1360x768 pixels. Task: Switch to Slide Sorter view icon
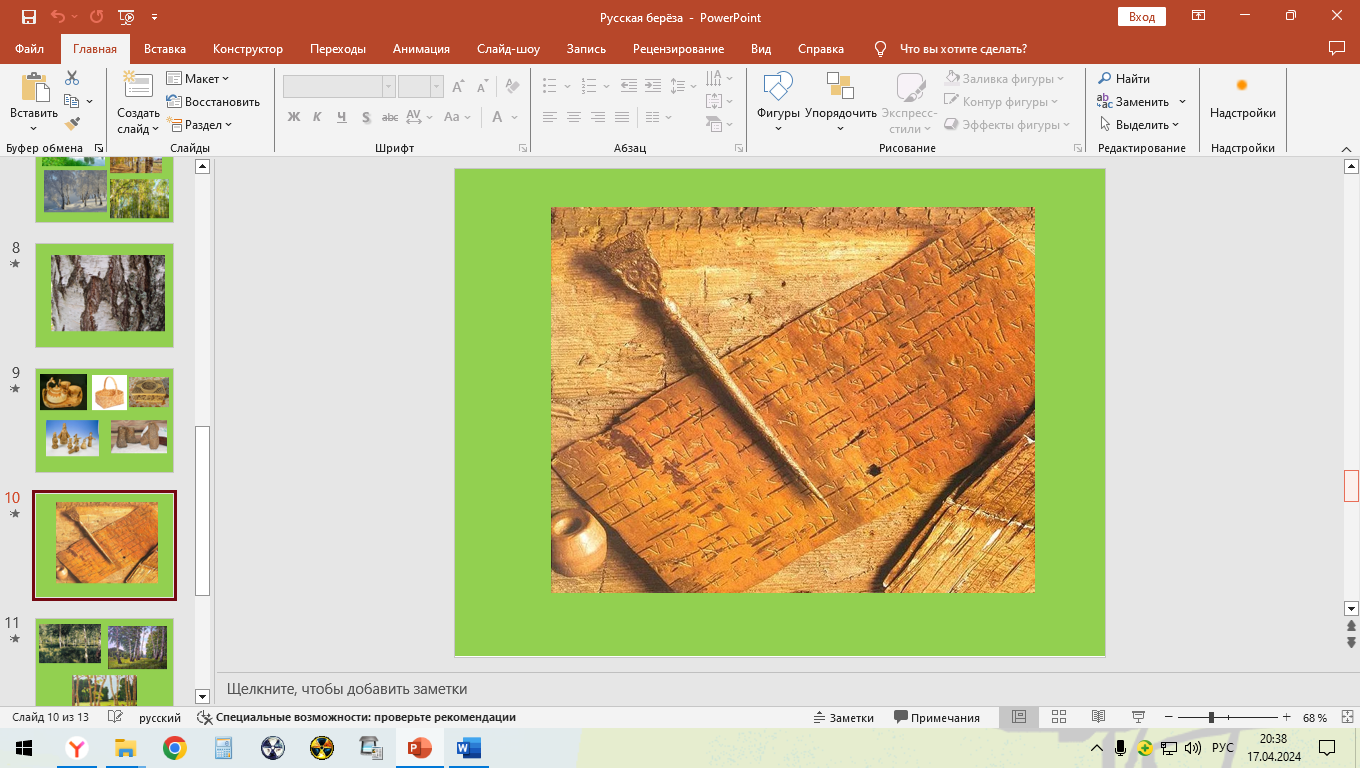(x=1059, y=717)
